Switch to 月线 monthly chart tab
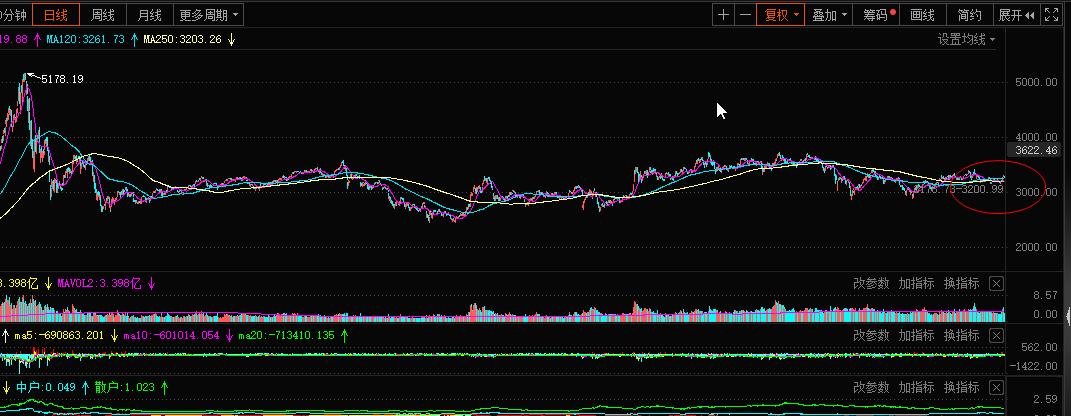The image size is (1071, 416). [149, 14]
